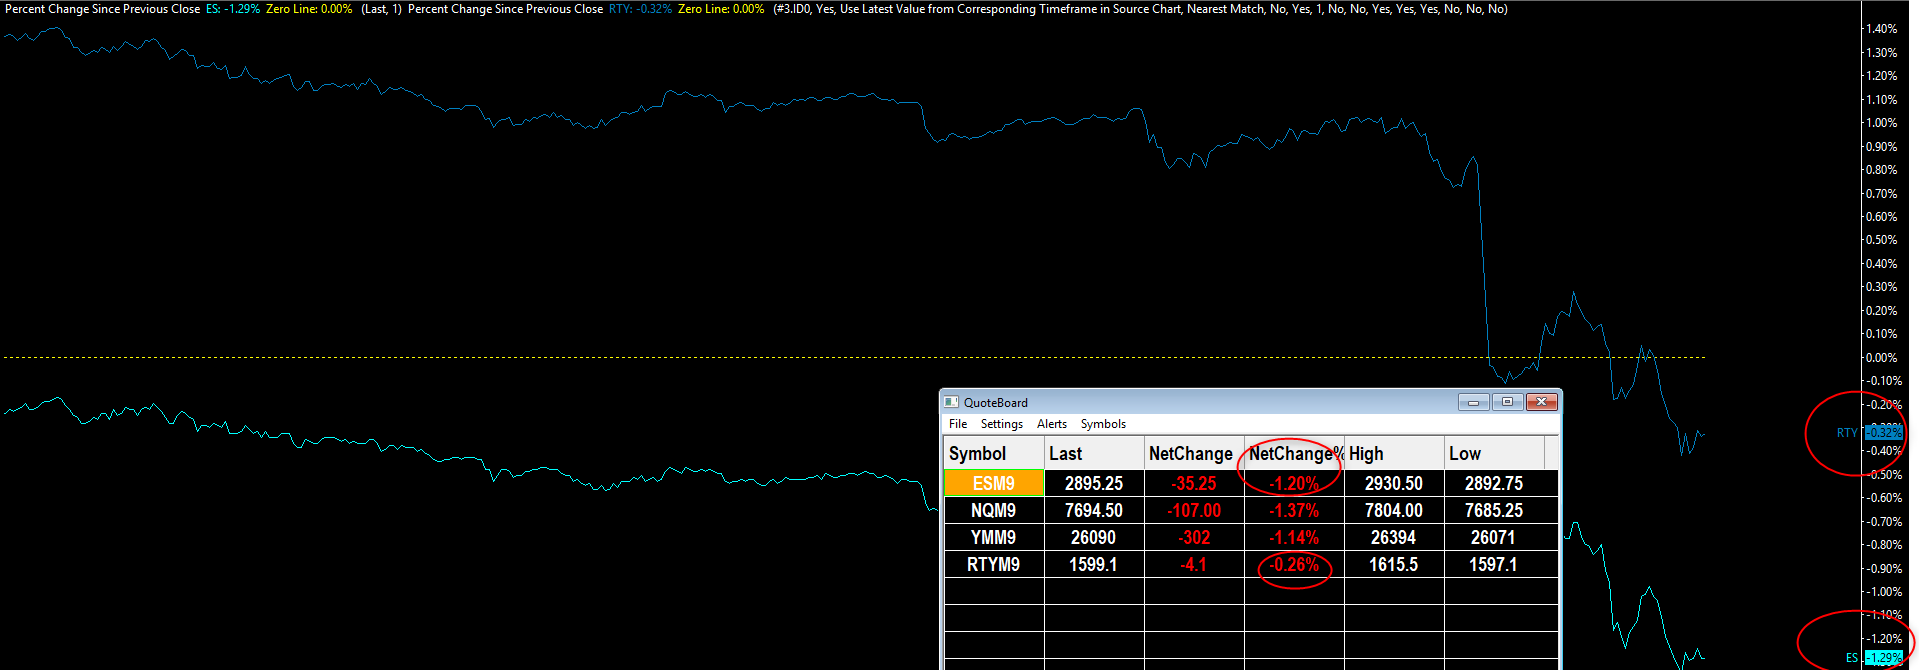Click RTYM9 last price 1599.1
This screenshot has height=670, width=1919.
coord(1094,564)
